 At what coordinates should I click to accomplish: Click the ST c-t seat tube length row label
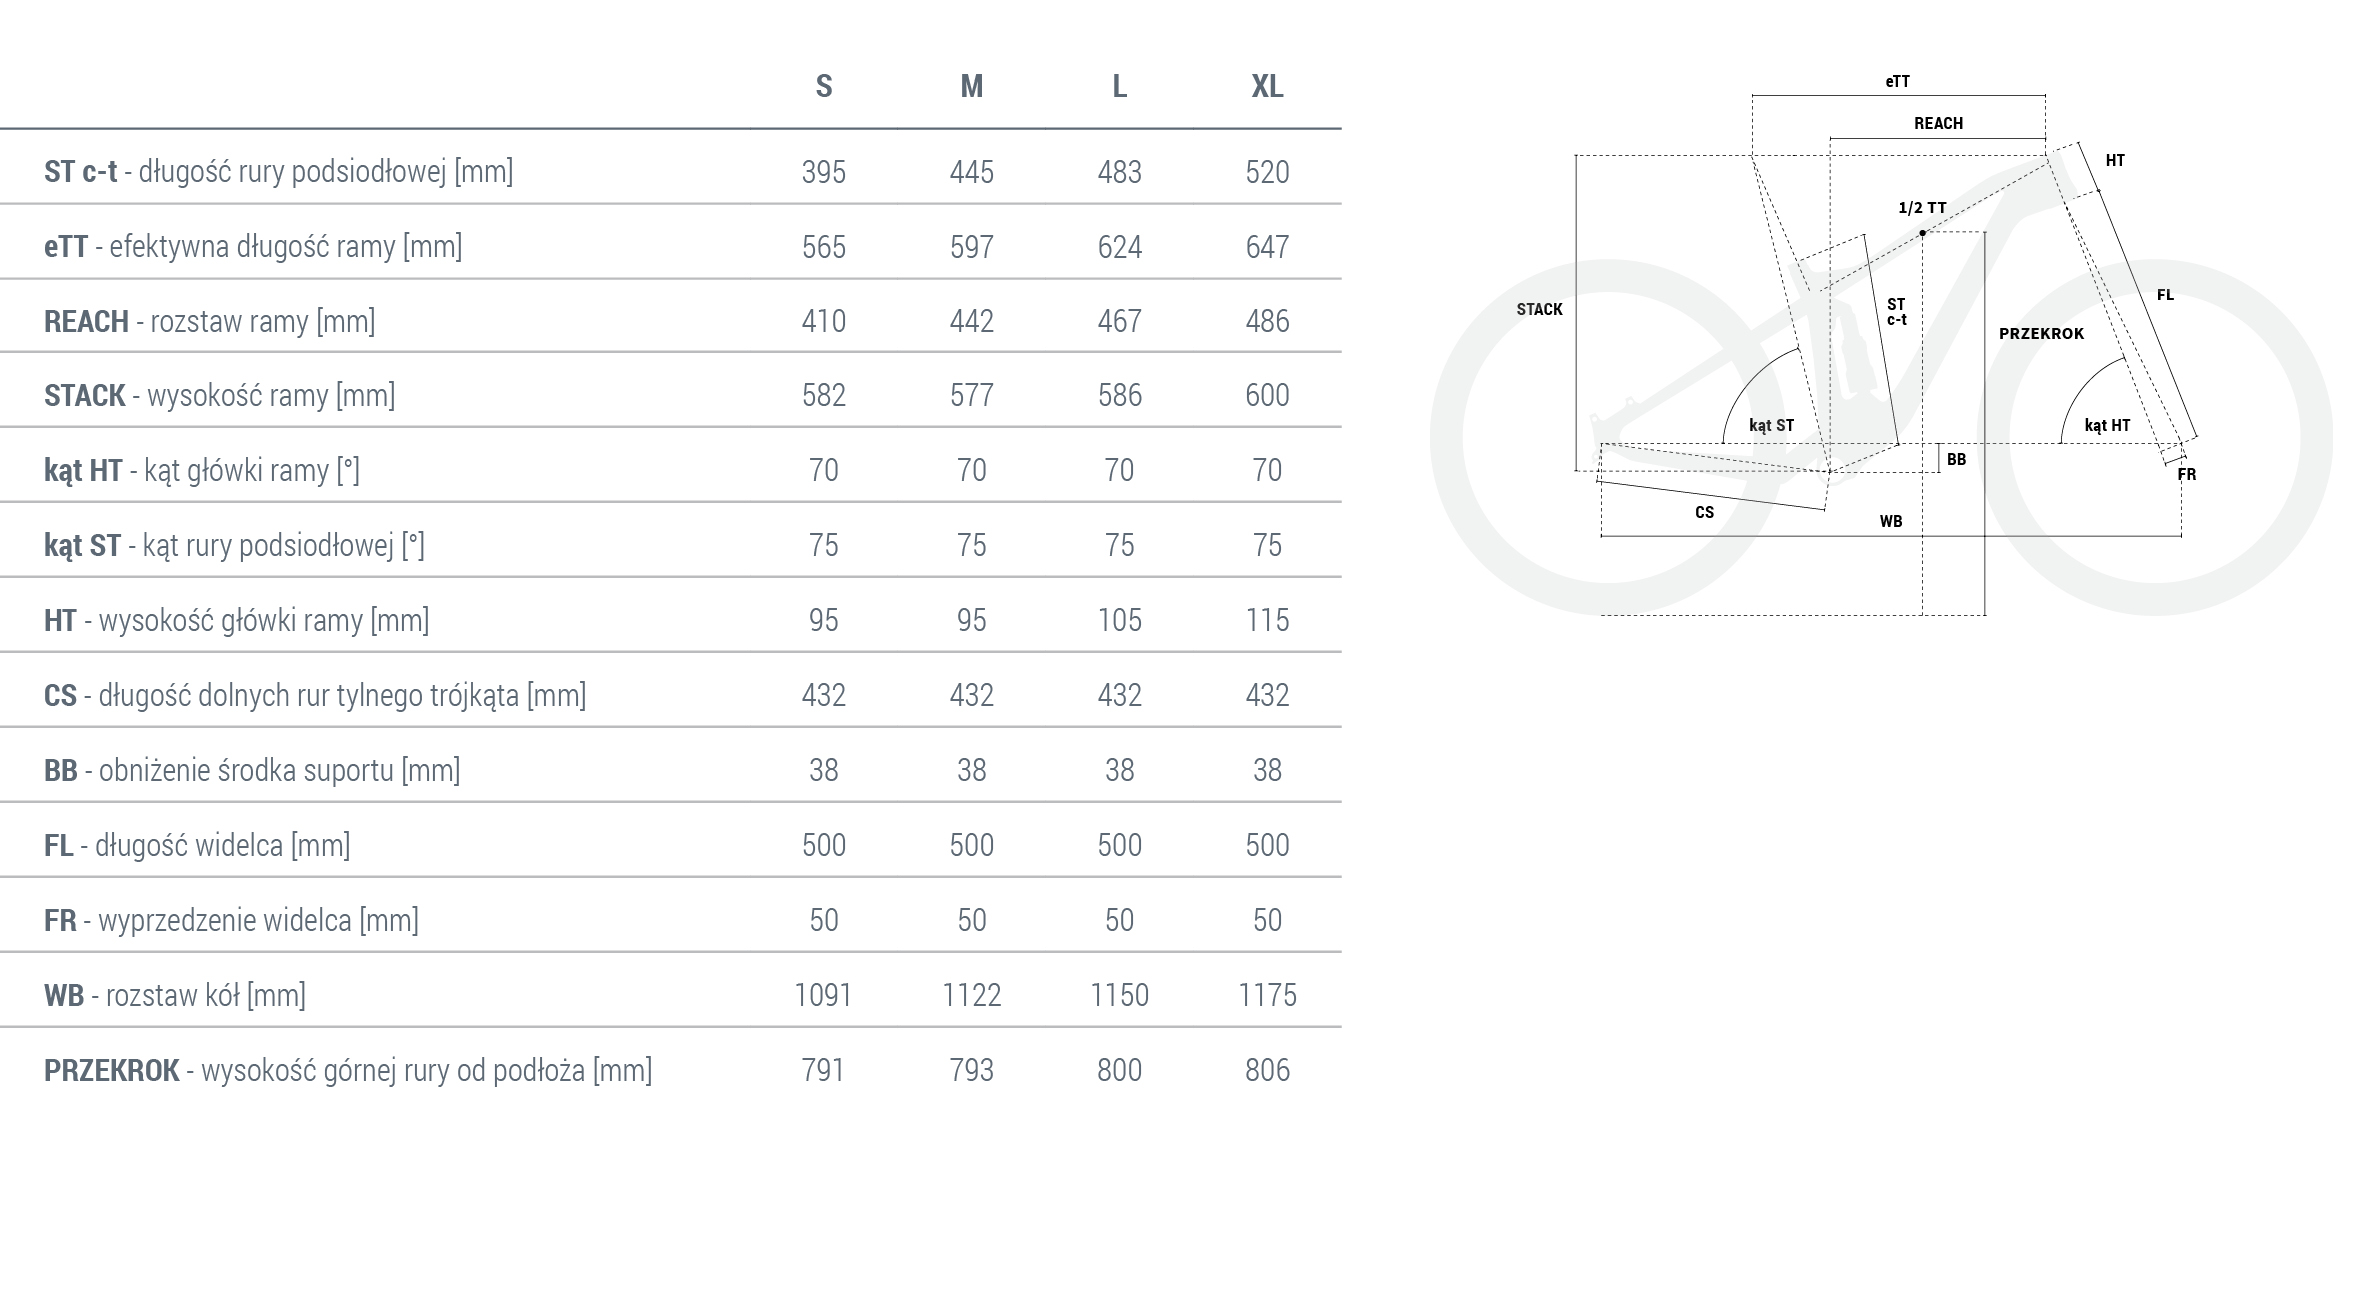click(x=278, y=172)
